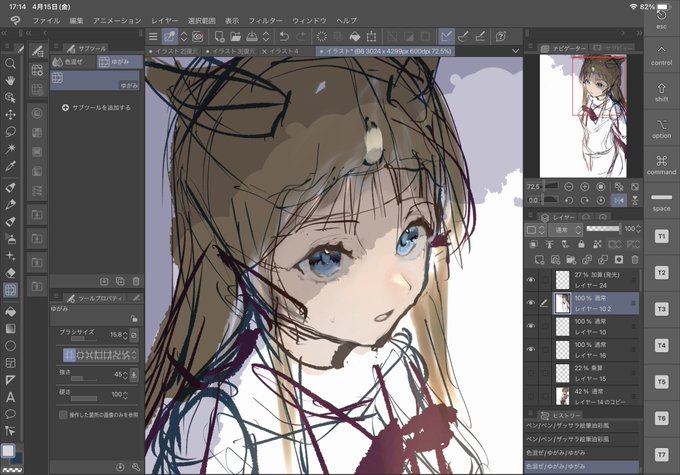680x475 pixels.
Task: Hide layer レイヤー 10 2 via eye icon
Action: (x=531, y=303)
